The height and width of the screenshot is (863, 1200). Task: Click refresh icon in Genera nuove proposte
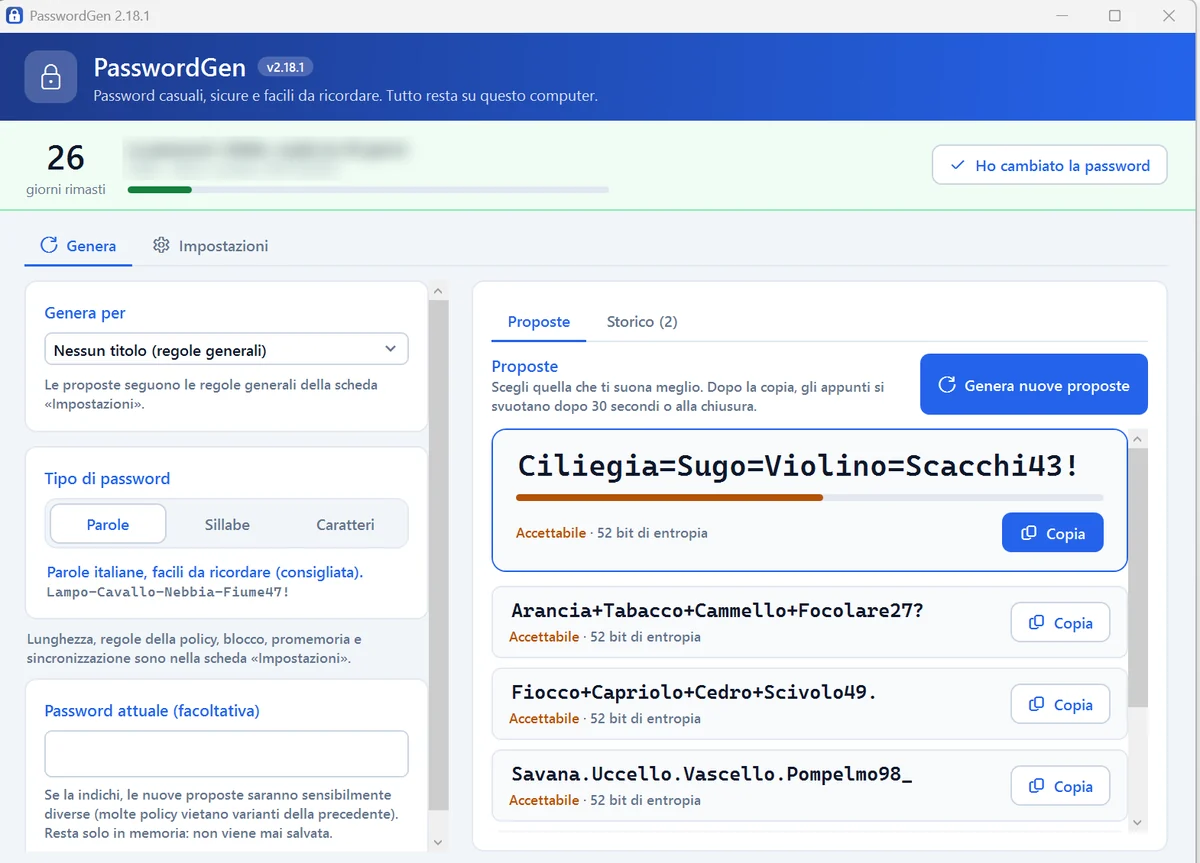[946, 385]
